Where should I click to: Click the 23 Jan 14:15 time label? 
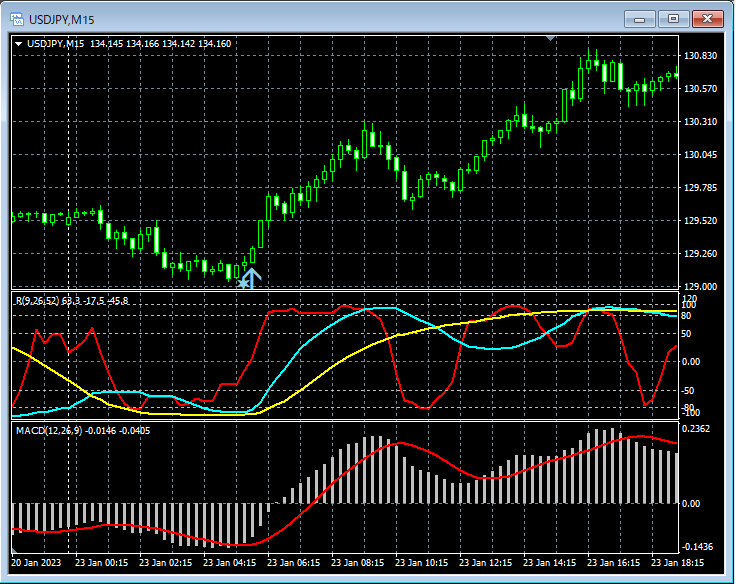tap(550, 562)
